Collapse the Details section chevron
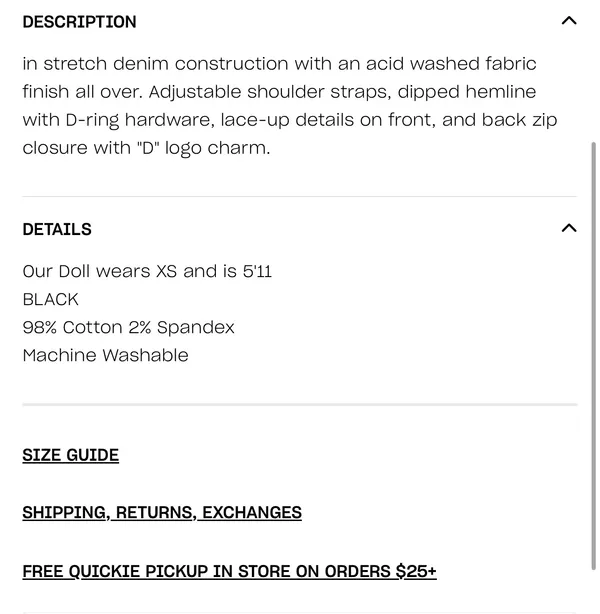This screenshot has height=614, width=600. point(569,228)
